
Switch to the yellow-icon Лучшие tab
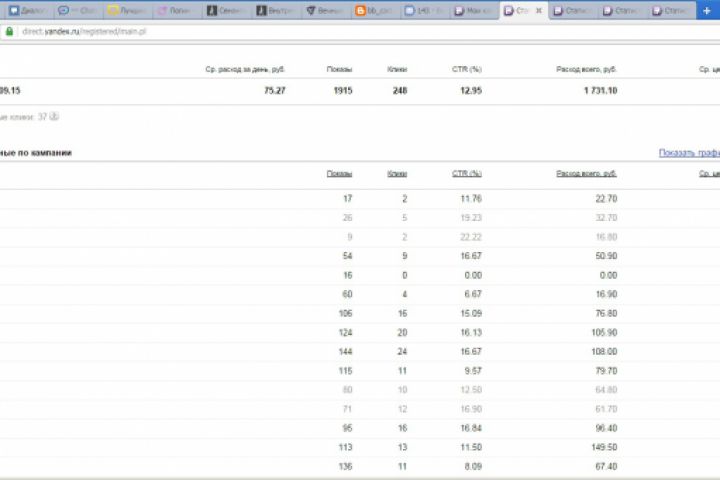click(x=127, y=11)
